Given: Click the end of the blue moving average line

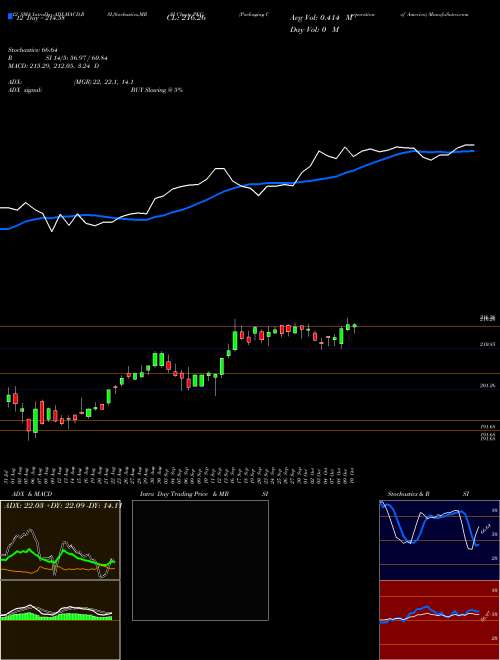Looking at the screenshot, I should click(472, 151).
